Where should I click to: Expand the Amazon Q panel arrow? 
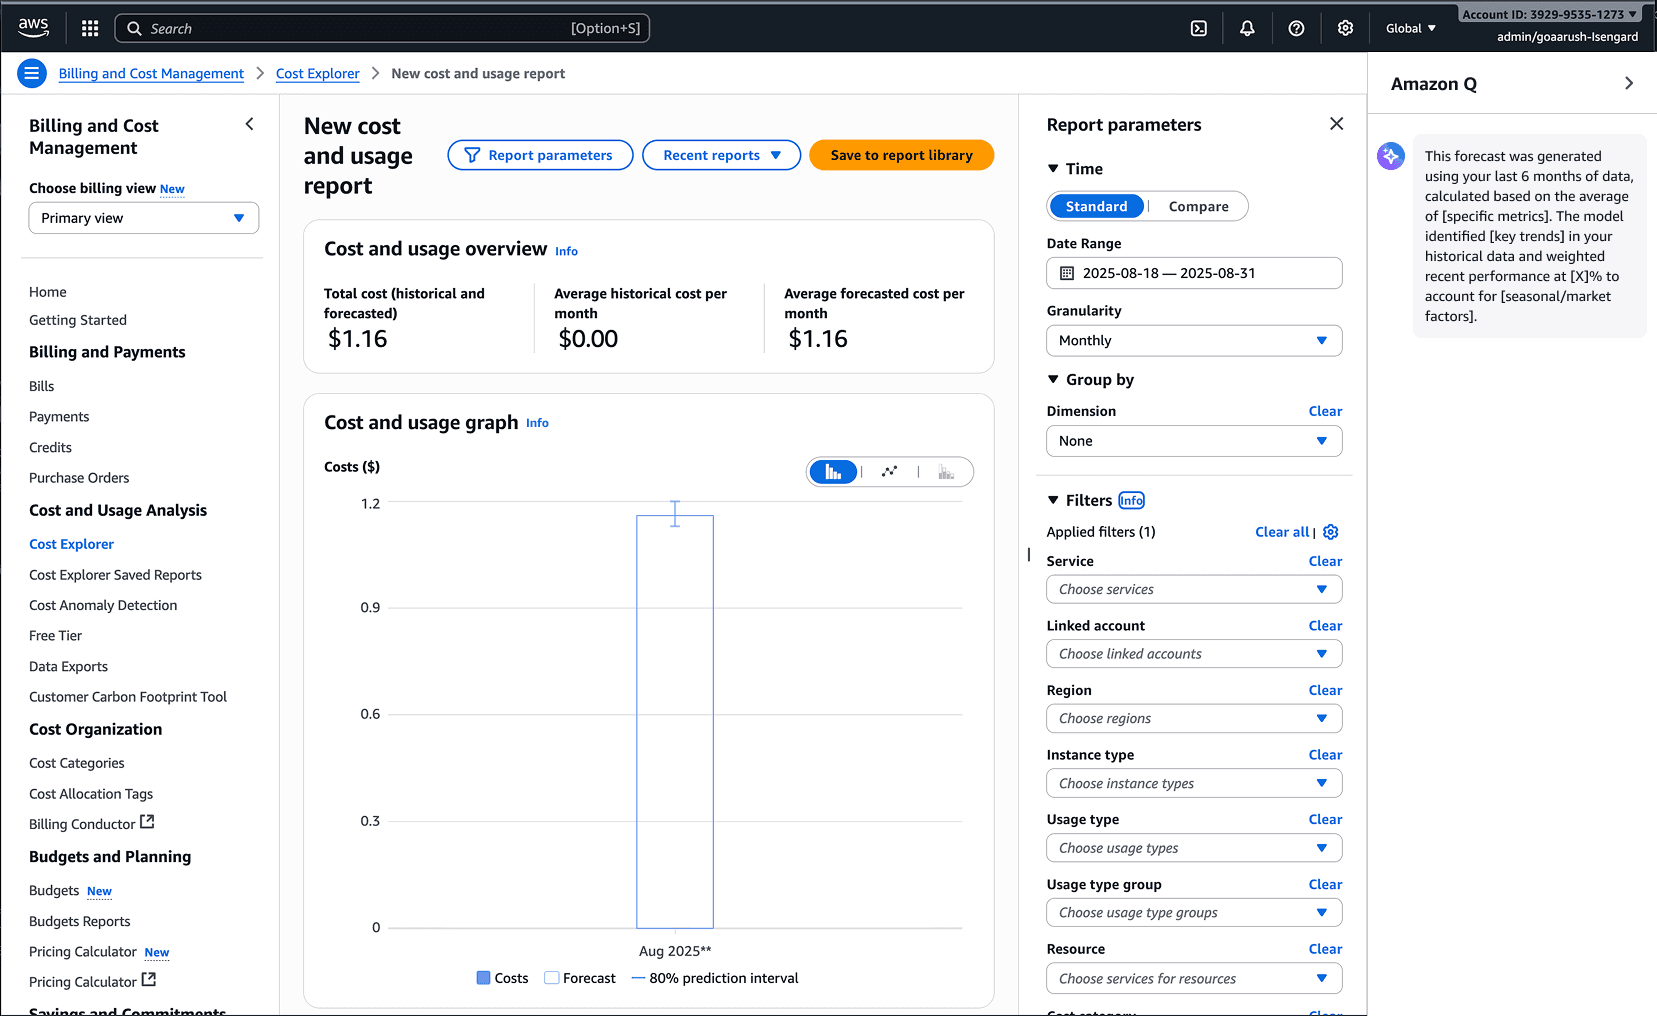1629,84
